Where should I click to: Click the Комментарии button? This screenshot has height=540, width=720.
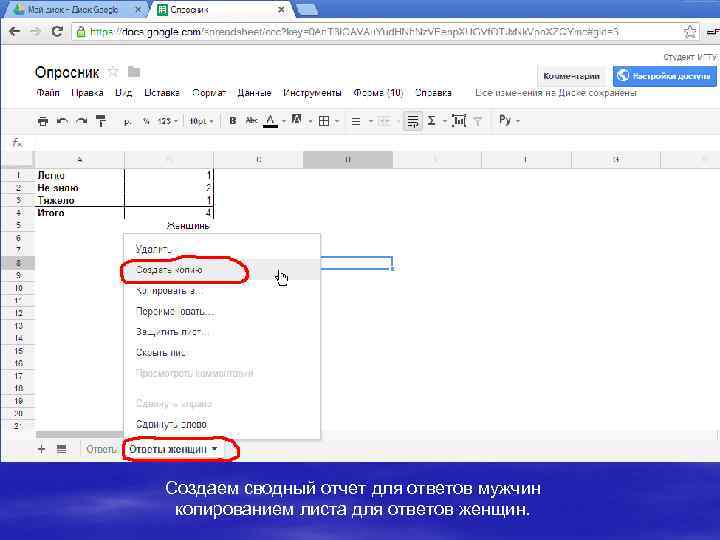click(572, 76)
